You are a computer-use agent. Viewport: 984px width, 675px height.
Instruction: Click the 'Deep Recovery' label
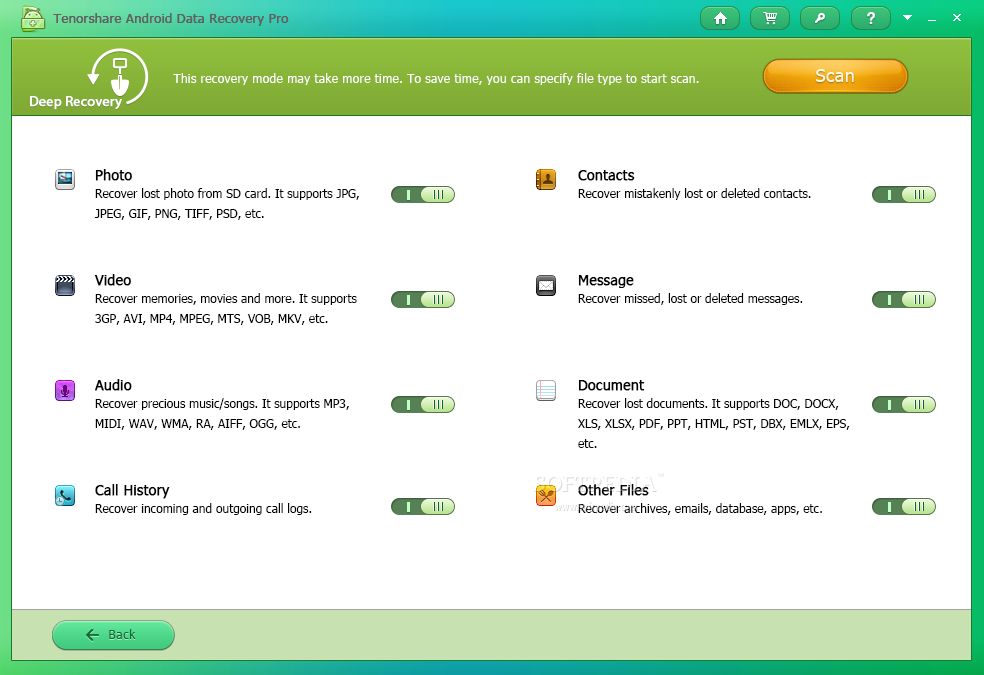tap(75, 102)
